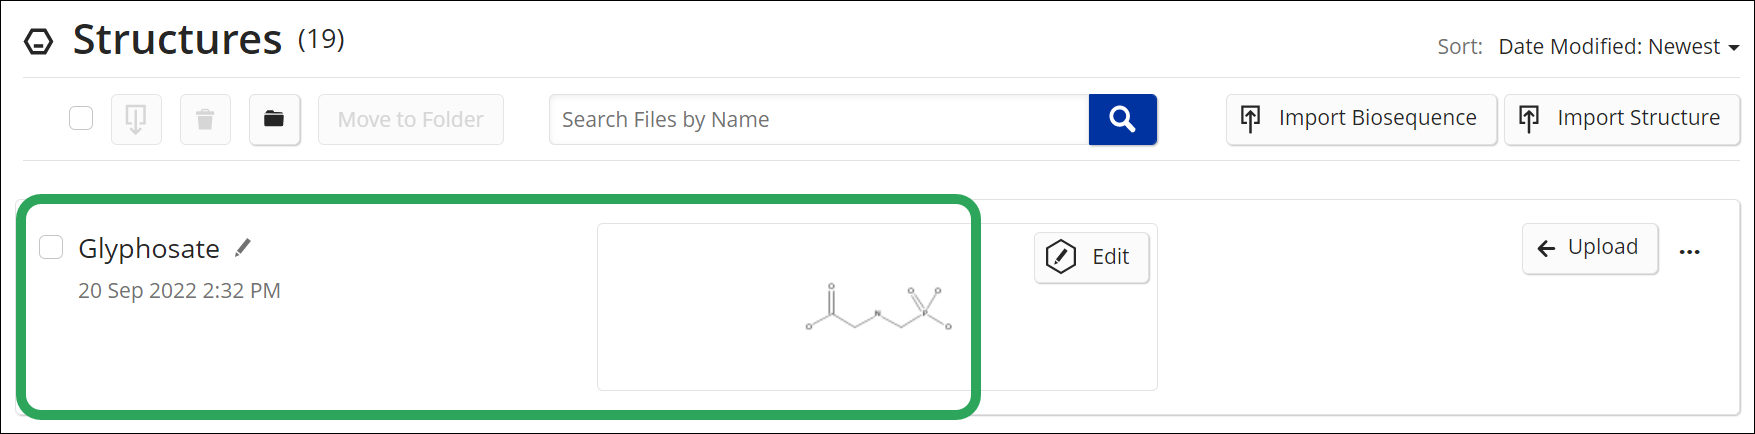This screenshot has height=434, width=1755.
Task: Open the folder icon button
Action: tap(274, 120)
